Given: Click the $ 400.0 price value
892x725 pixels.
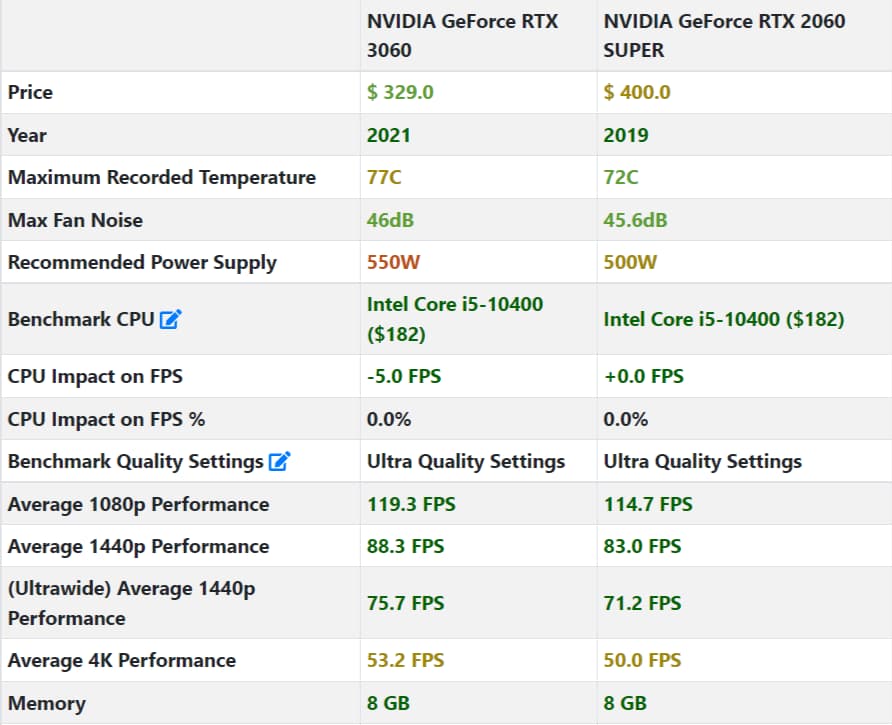Looking at the screenshot, I should 637,92.
